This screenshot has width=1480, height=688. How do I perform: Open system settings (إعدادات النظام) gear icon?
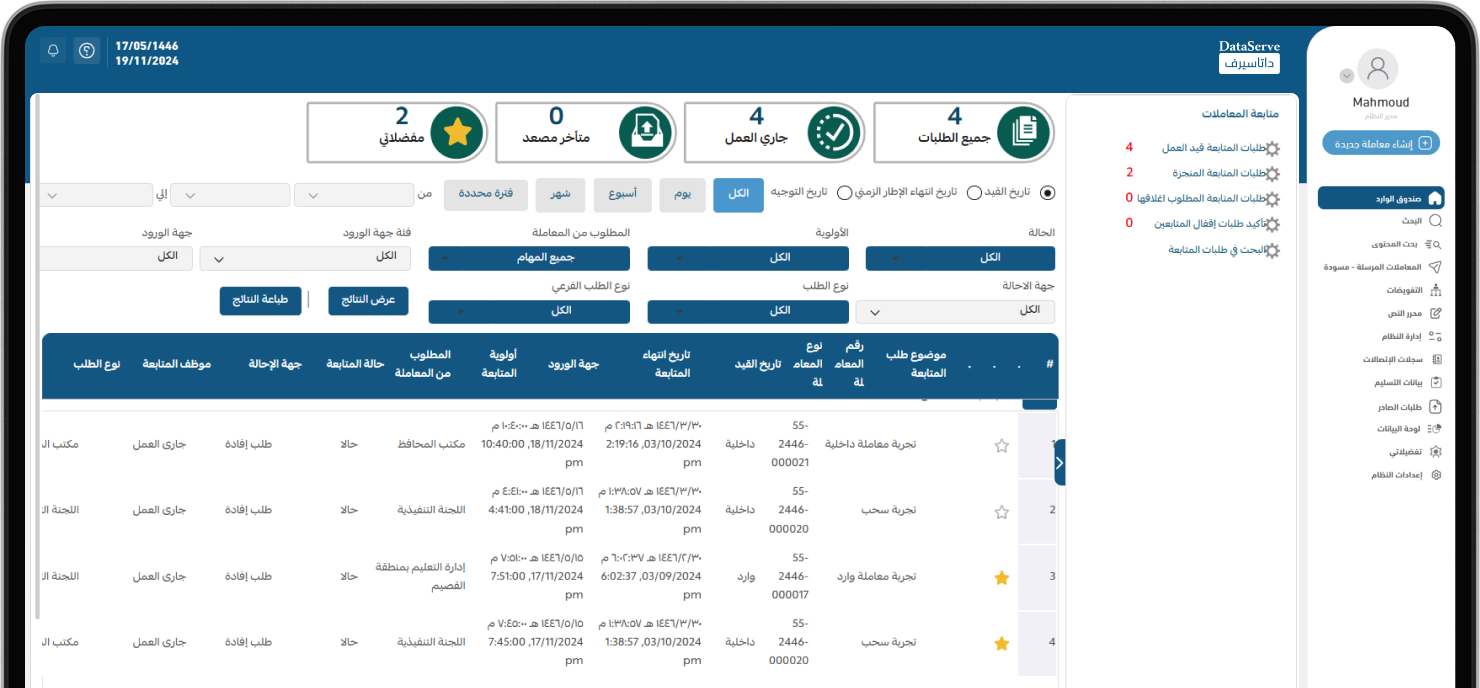tap(1436, 475)
